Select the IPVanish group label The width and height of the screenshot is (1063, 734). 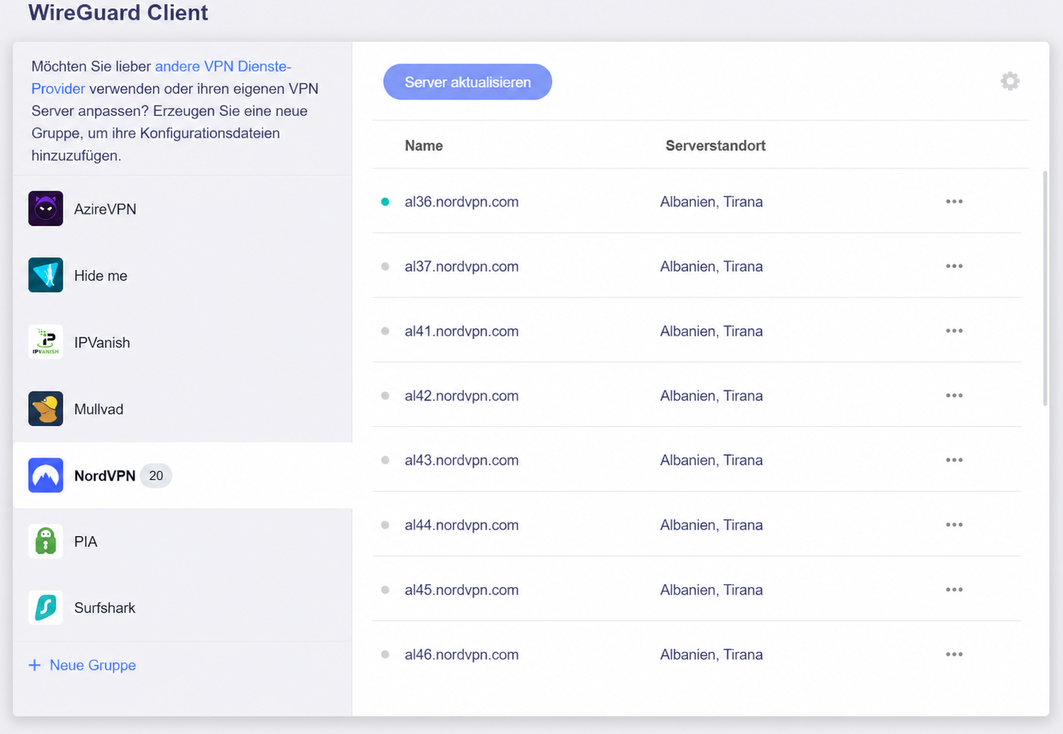102,342
